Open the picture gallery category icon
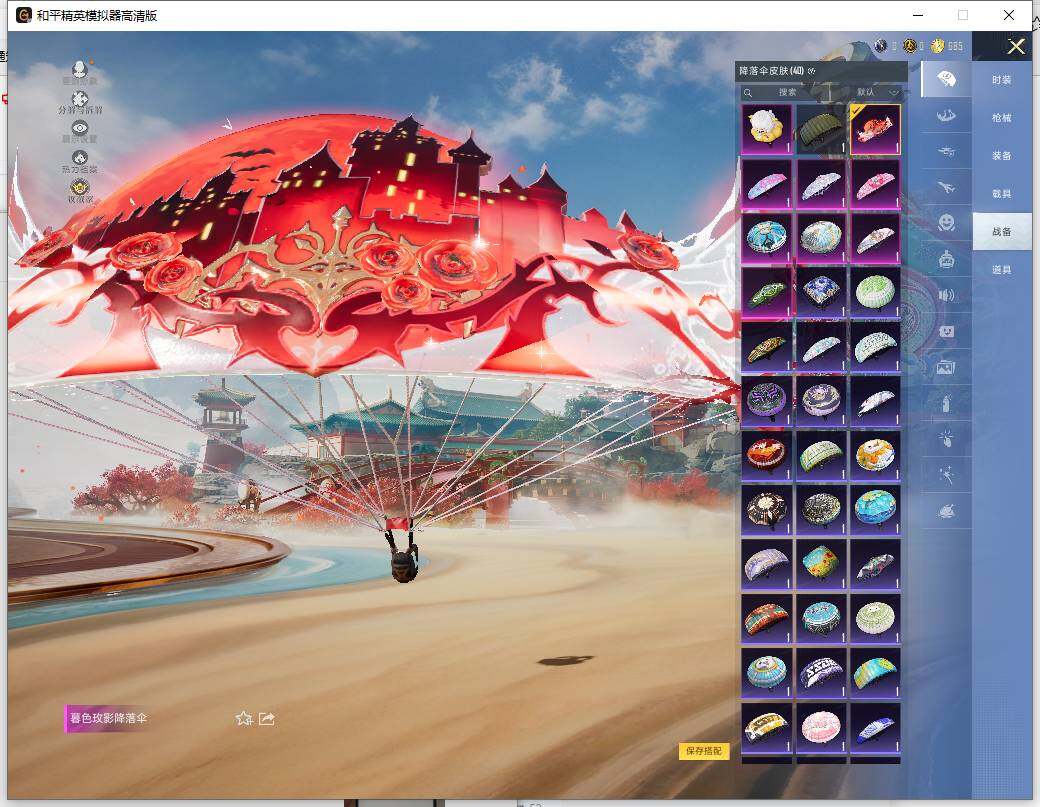1040x807 pixels. [x=945, y=367]
